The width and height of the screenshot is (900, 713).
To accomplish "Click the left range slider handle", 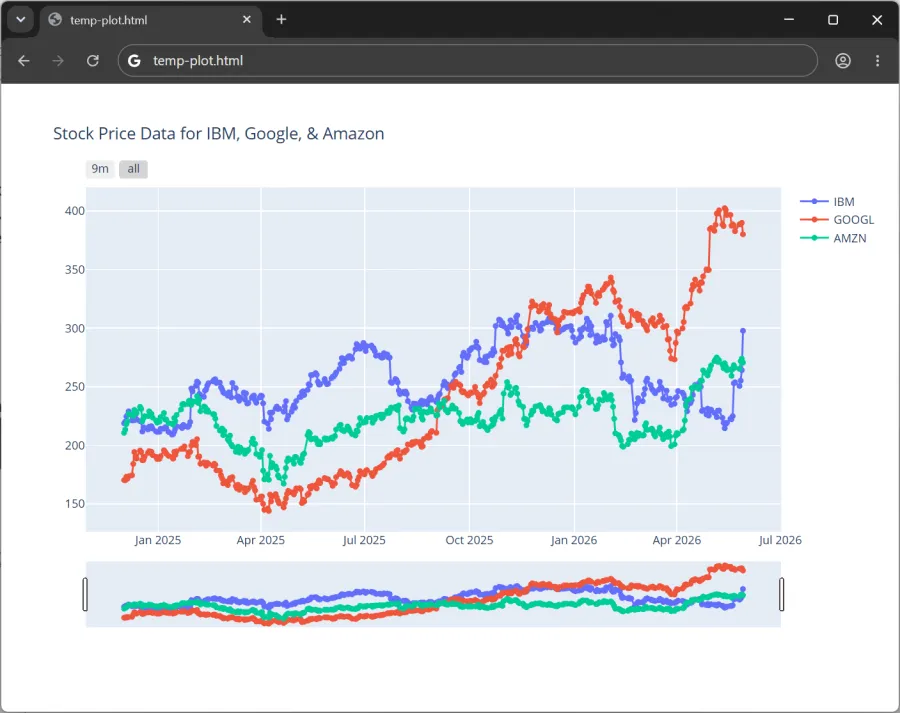I will (x=86, y=594).
